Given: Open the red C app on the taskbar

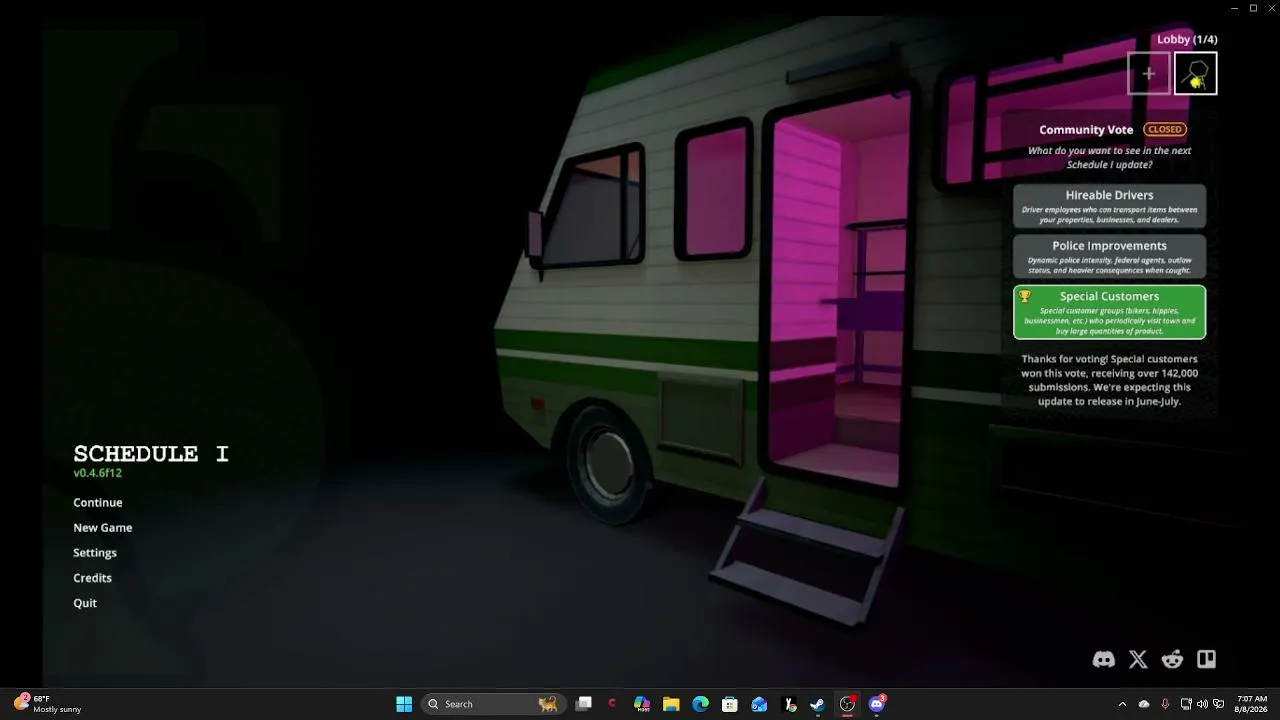Looking at the screenshot, I should pyautogui.click(x=613, y=704).
